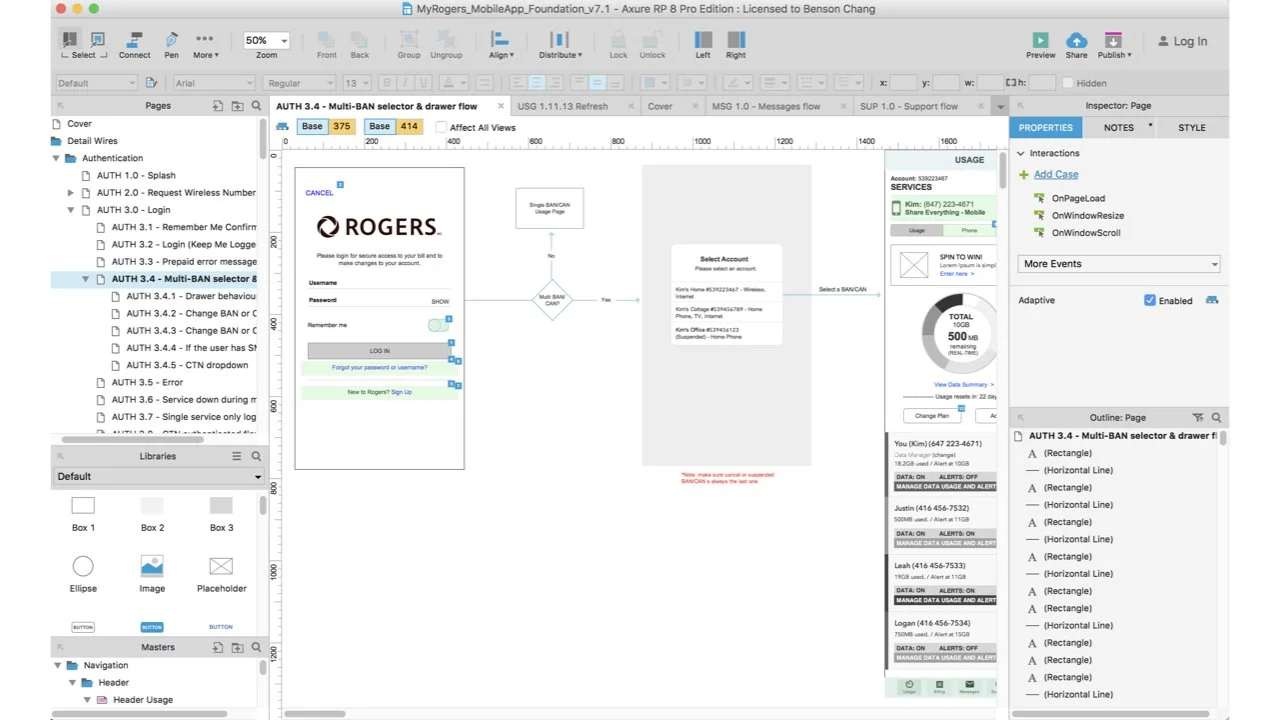Image resolution: width=1280 pixels, height=720 pixels.
Task: Open the Default library dropdown
Action: point(158,477)
